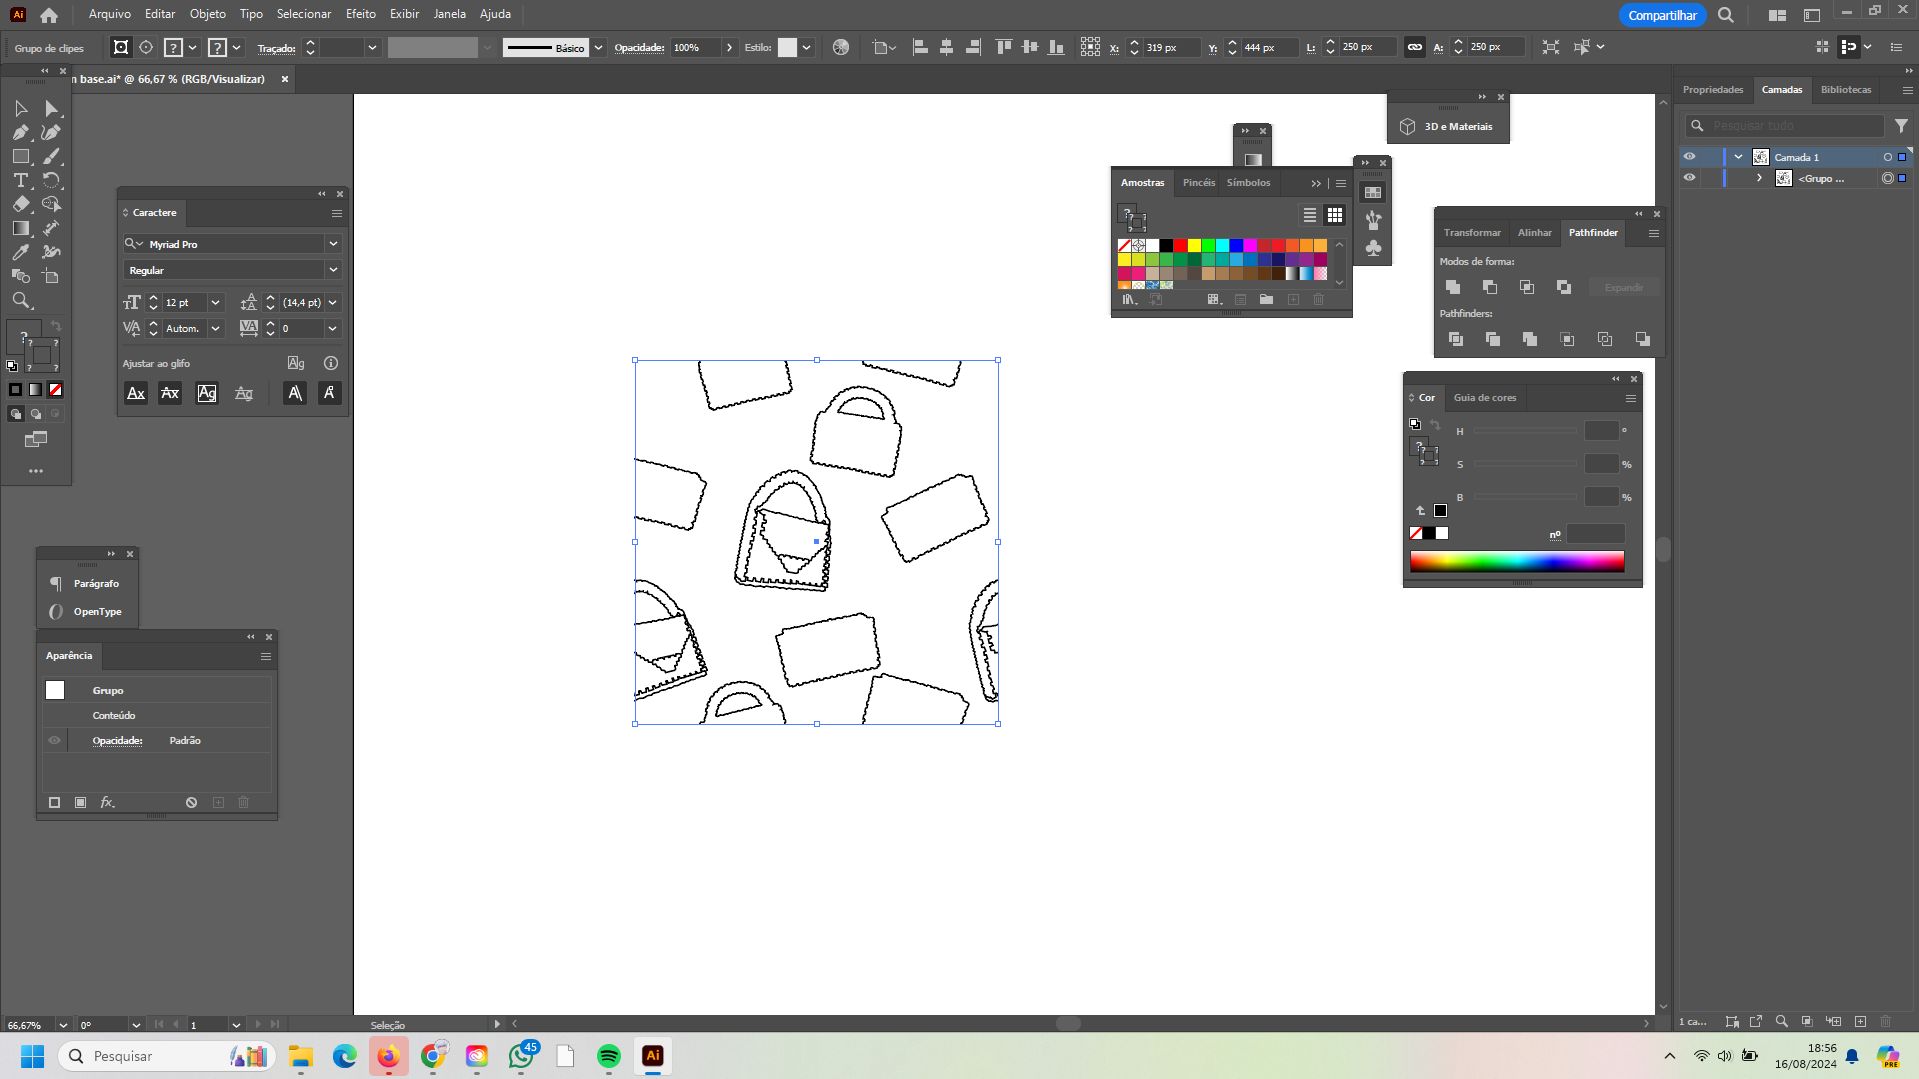Select the Pen tool
This screenshot has height=1079, width=1919.
point(21,132)
